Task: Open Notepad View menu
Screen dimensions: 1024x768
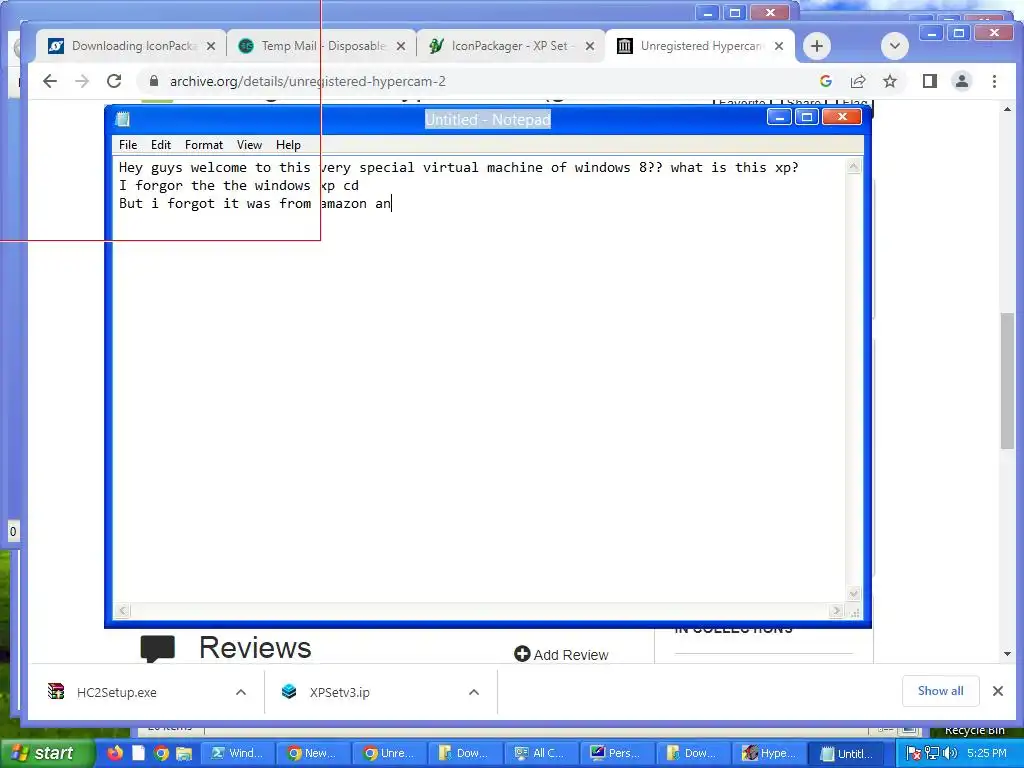Action: [249, 145]
